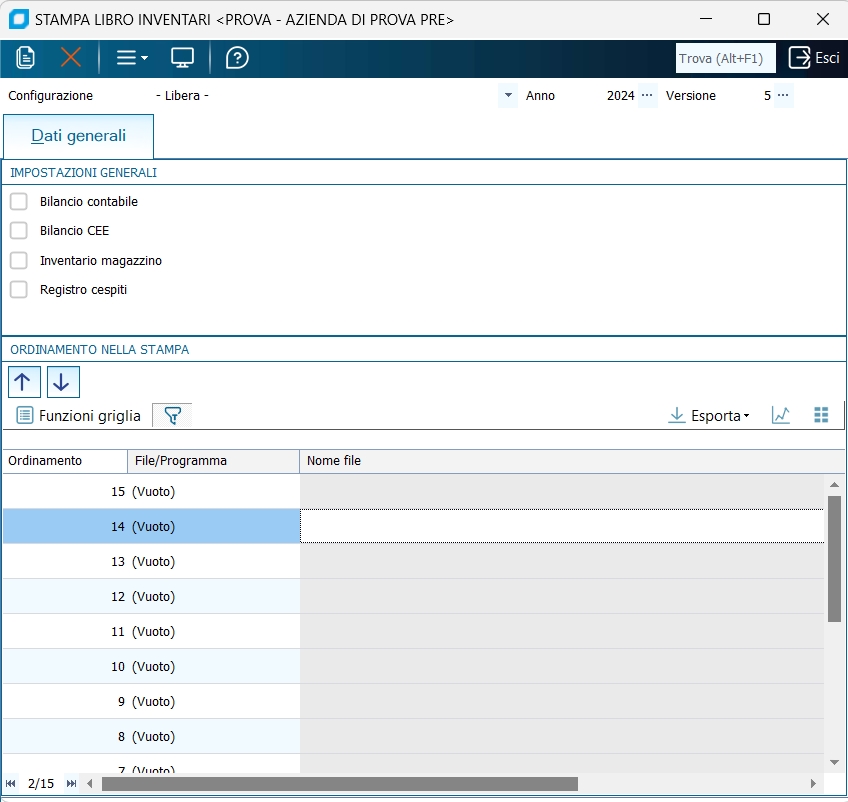Open the hamburger menu dropdown in toolbar
848x802 pixels.
(x=132, y=58)
